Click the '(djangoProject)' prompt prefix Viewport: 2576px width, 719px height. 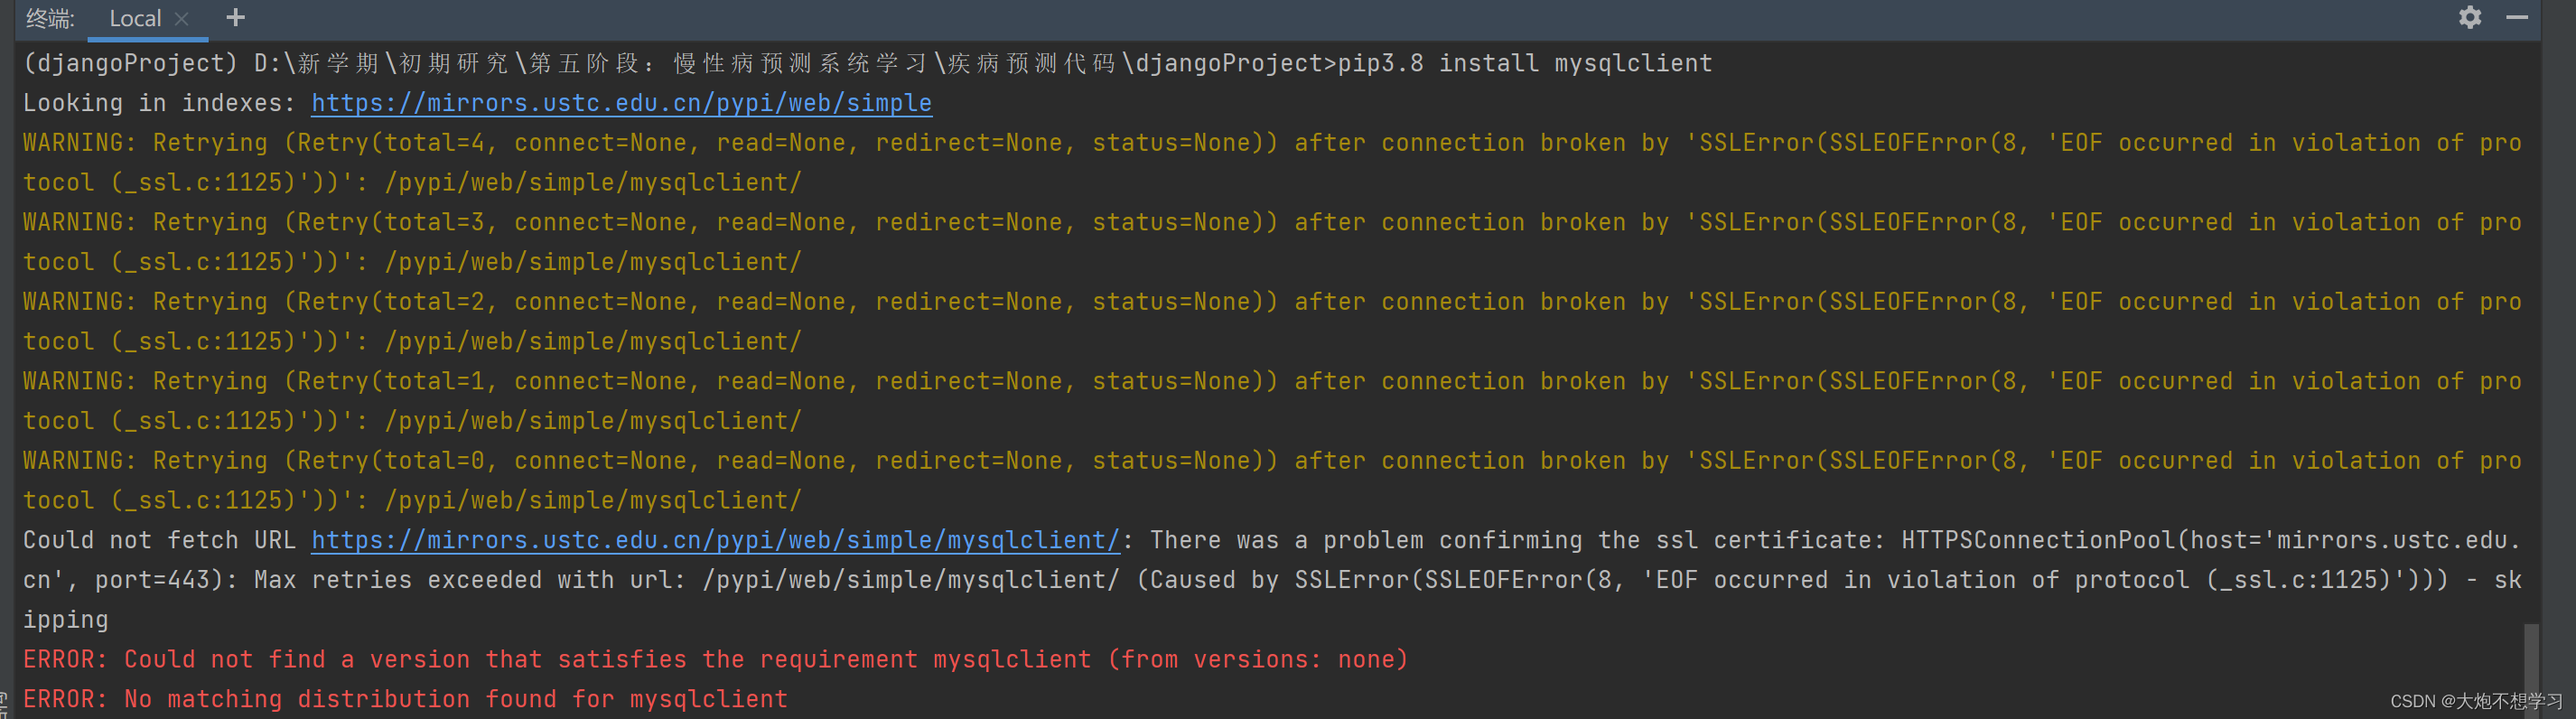tap(131, 63)
